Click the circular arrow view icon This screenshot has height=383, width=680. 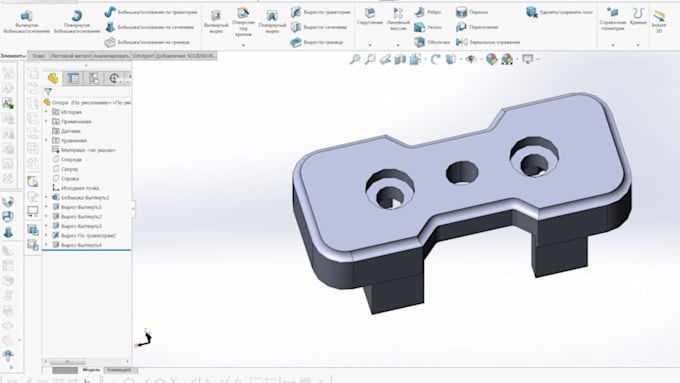[435, 59]
